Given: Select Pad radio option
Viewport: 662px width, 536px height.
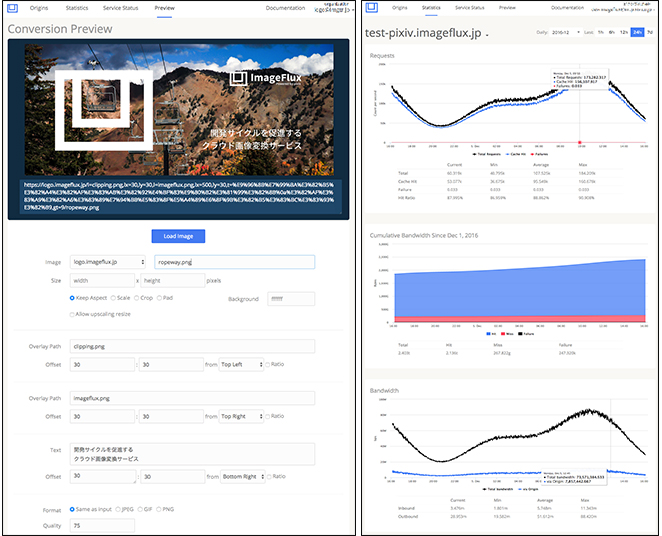Looking at the screenshot, I should click(159, 298).
